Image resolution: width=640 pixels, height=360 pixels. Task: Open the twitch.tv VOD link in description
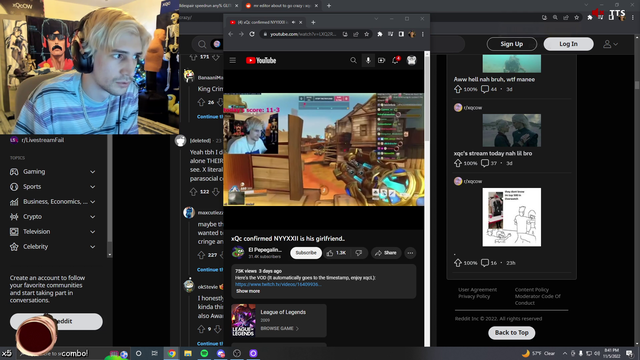(278, 284)
